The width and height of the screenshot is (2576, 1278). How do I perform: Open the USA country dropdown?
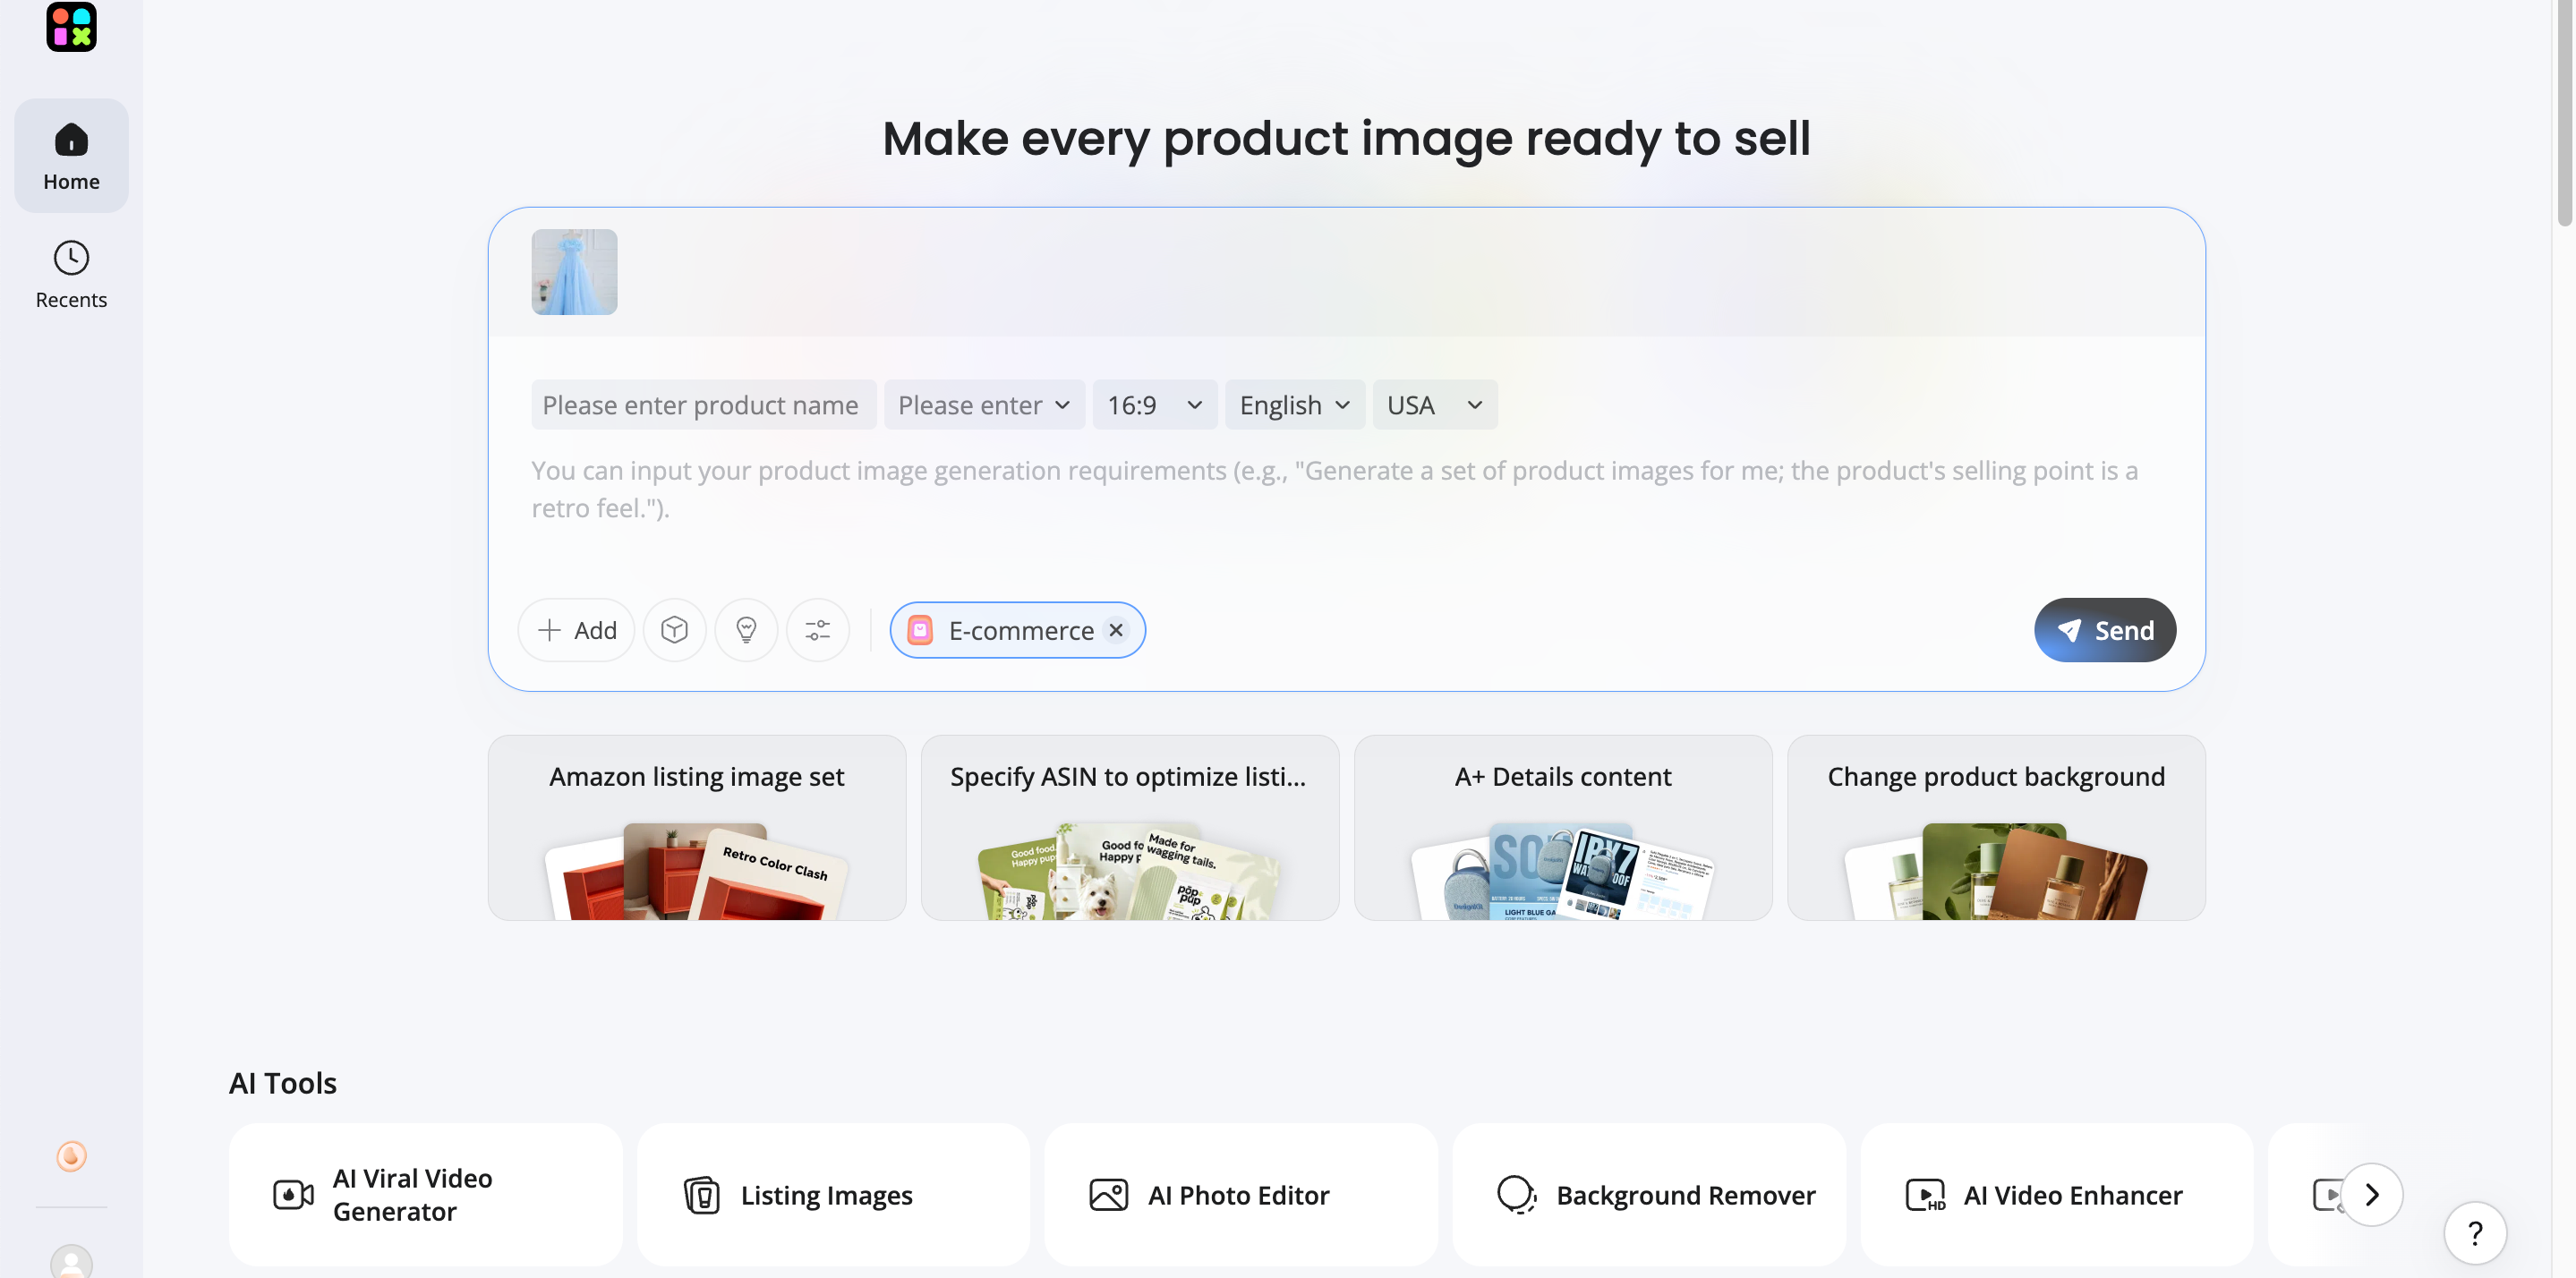(x=1434, y=405)
